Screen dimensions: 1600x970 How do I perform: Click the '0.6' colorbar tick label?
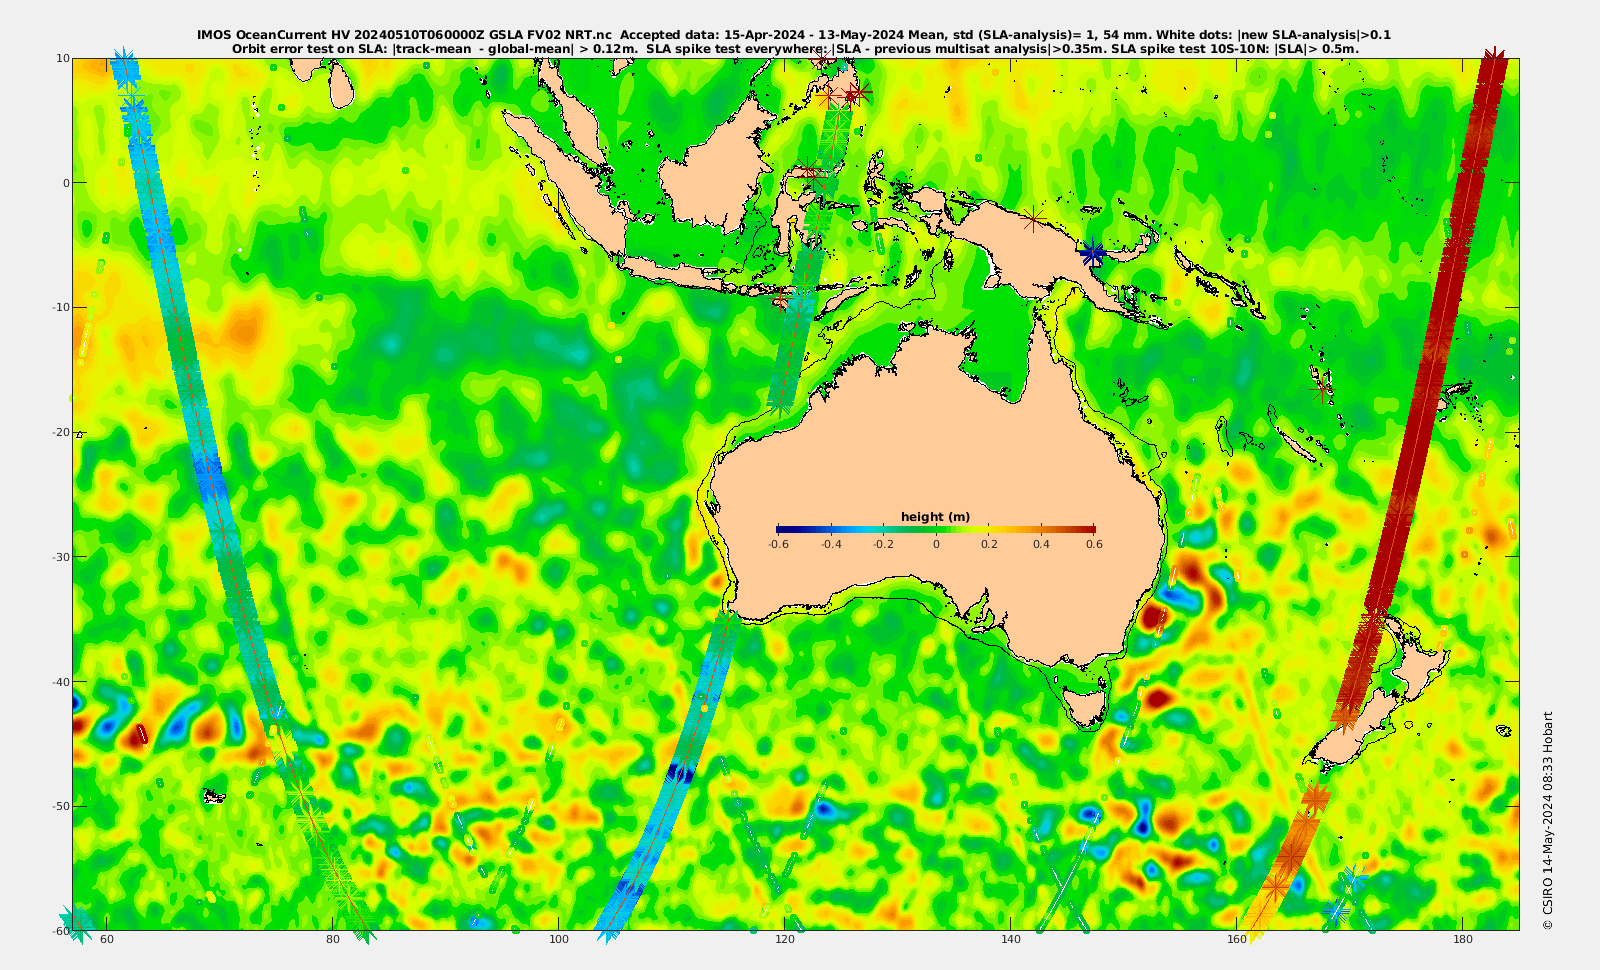(1094, 545)
